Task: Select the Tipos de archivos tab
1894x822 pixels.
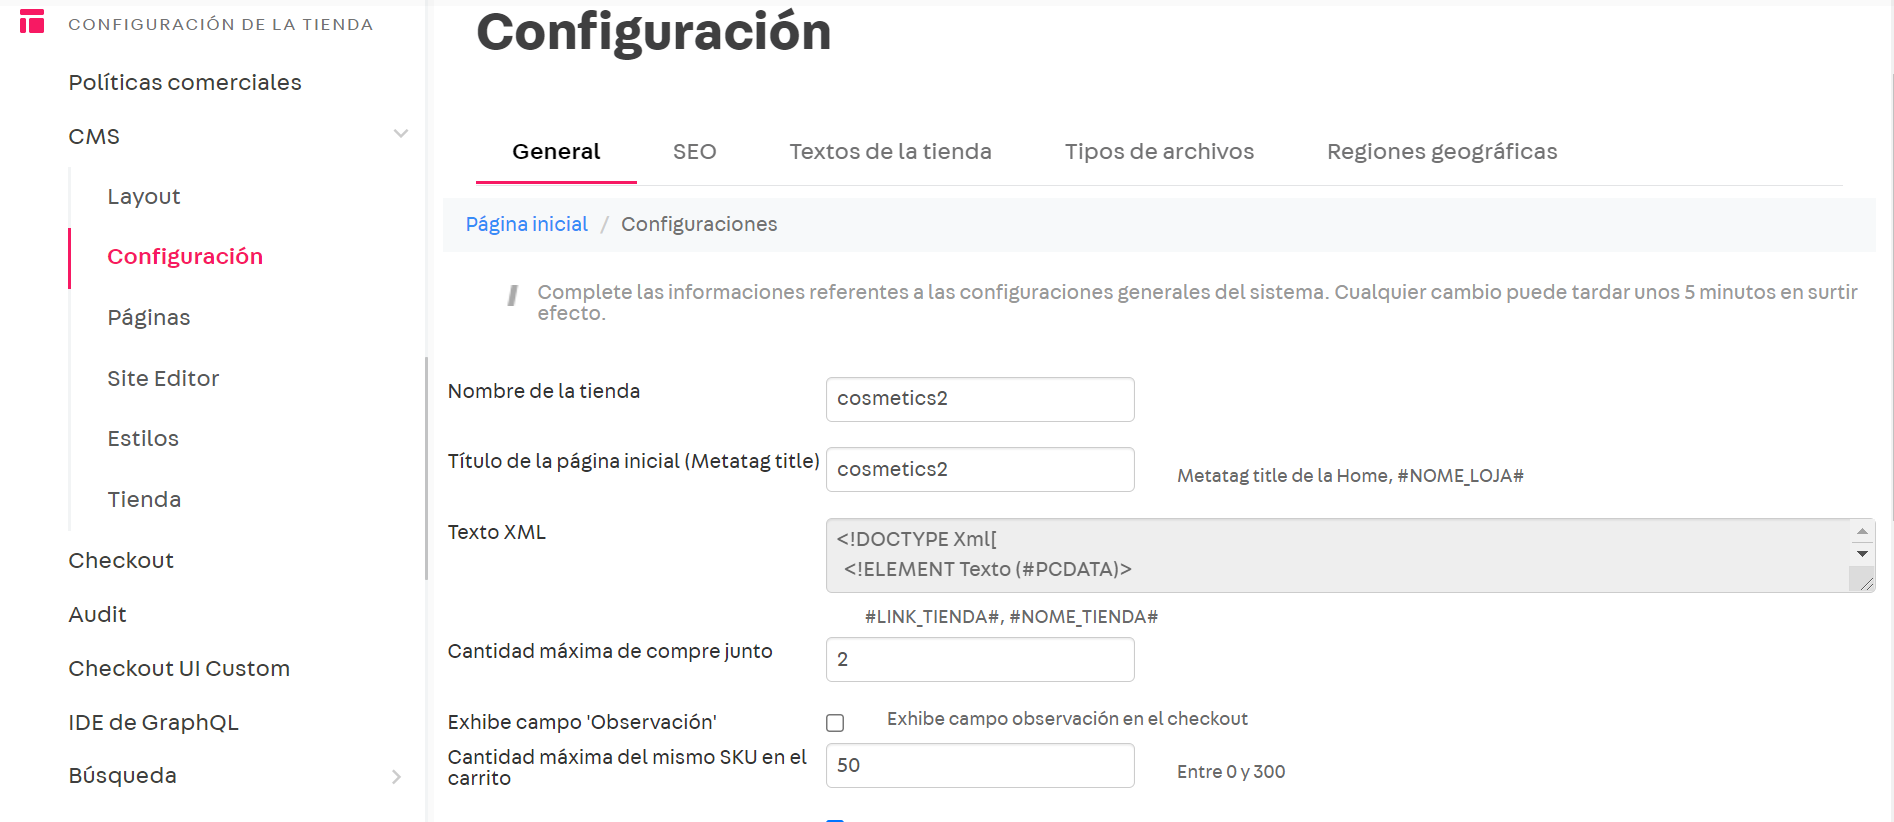Action: click(1158, 152)
